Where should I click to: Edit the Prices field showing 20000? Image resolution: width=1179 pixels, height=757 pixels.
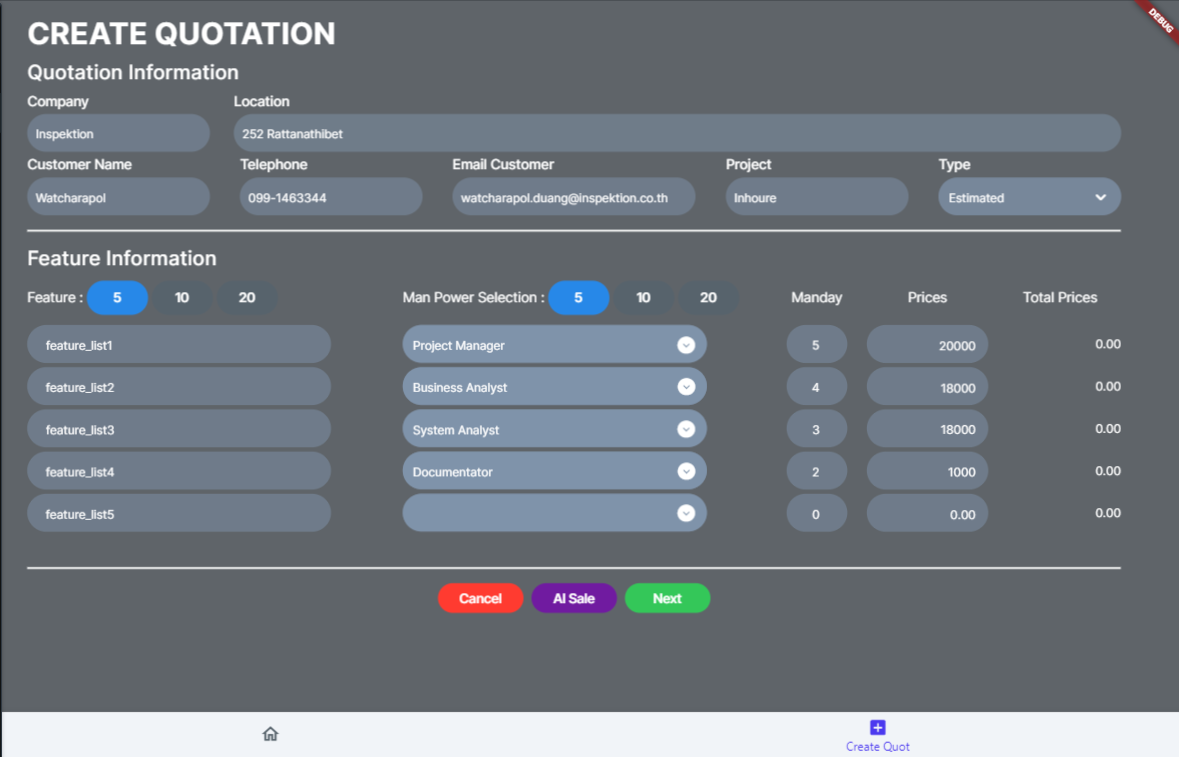pyautogui.click(x=927, y=345)
